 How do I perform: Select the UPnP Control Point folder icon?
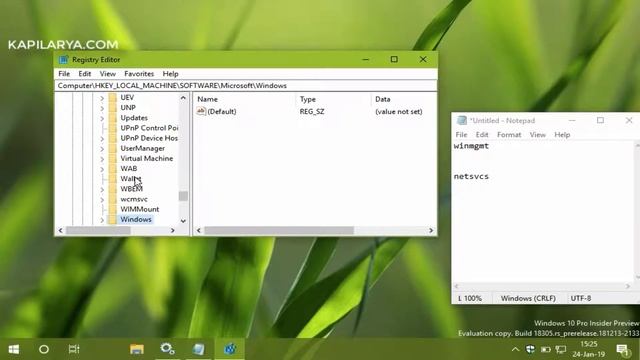click(x=113, y=128)
